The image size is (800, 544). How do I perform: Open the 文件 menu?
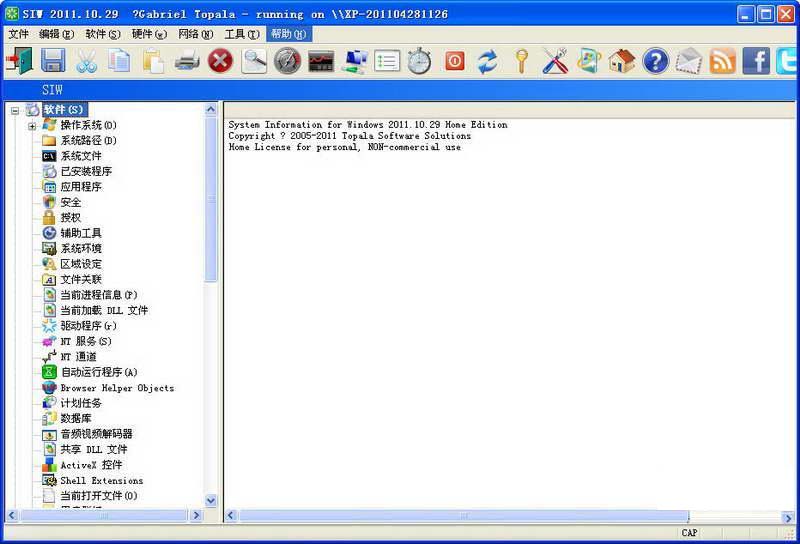18,34
